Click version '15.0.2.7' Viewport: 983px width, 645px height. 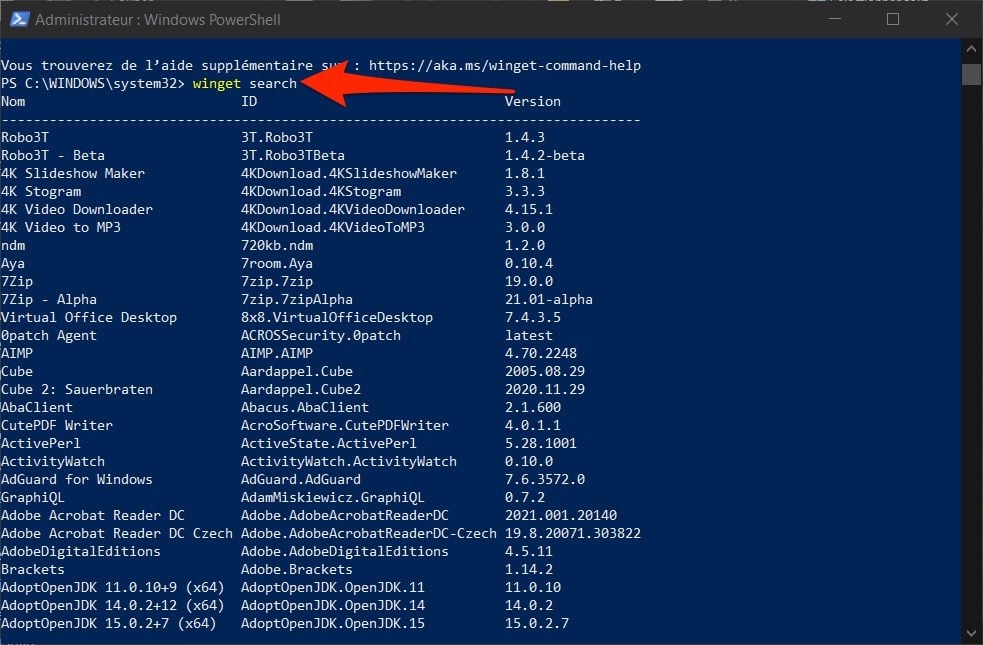(x=537, y=624)
